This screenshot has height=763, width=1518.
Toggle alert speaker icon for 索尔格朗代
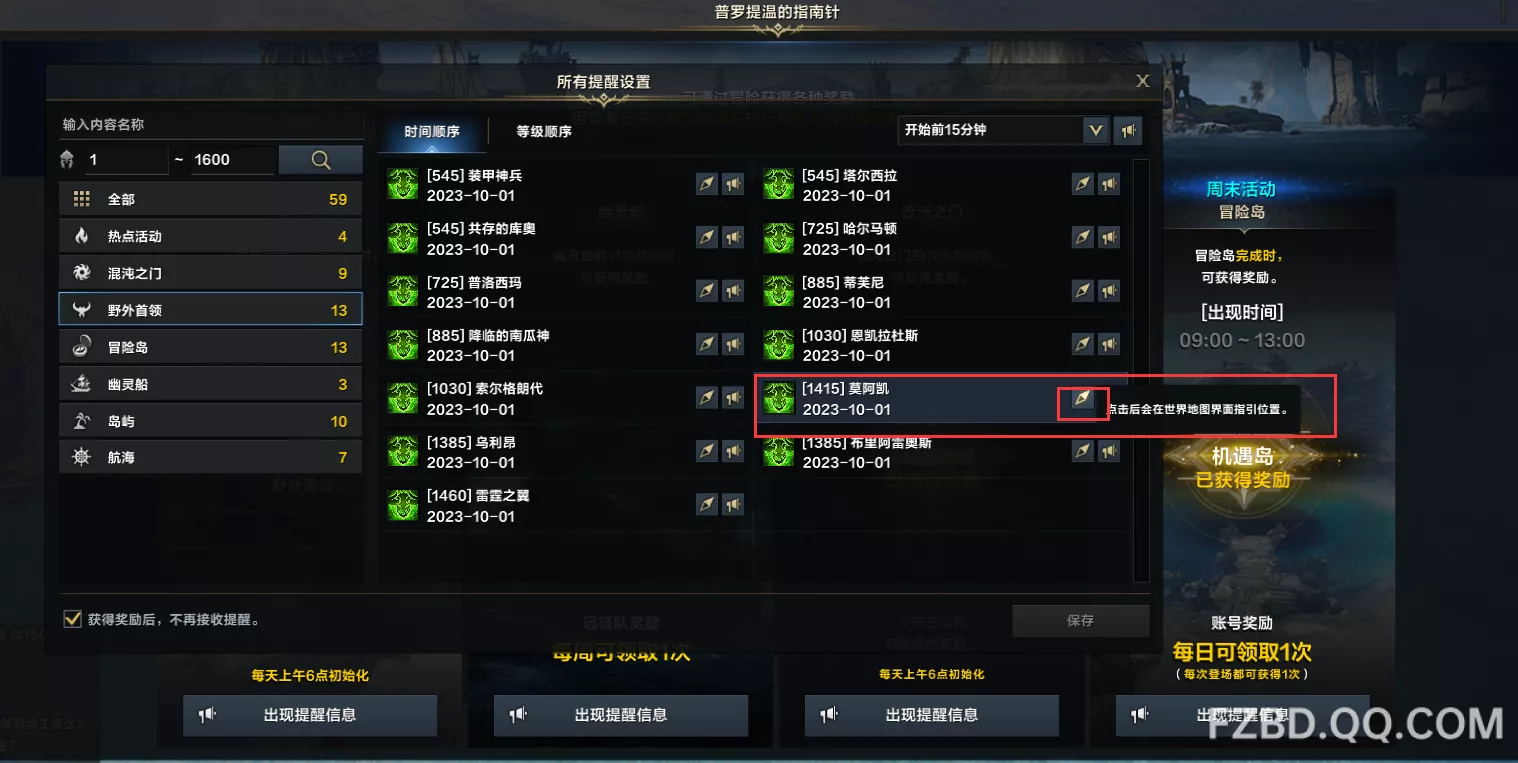click(733, 398)
